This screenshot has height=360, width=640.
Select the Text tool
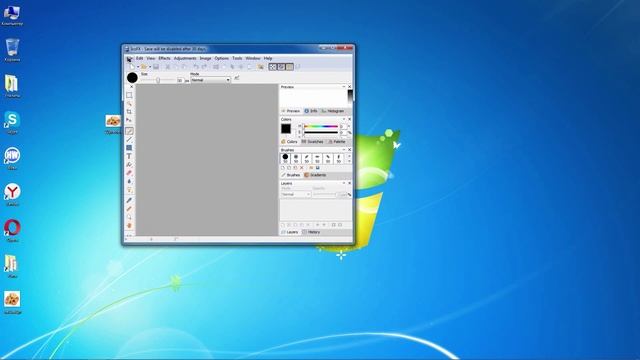(x=129, y=156)
